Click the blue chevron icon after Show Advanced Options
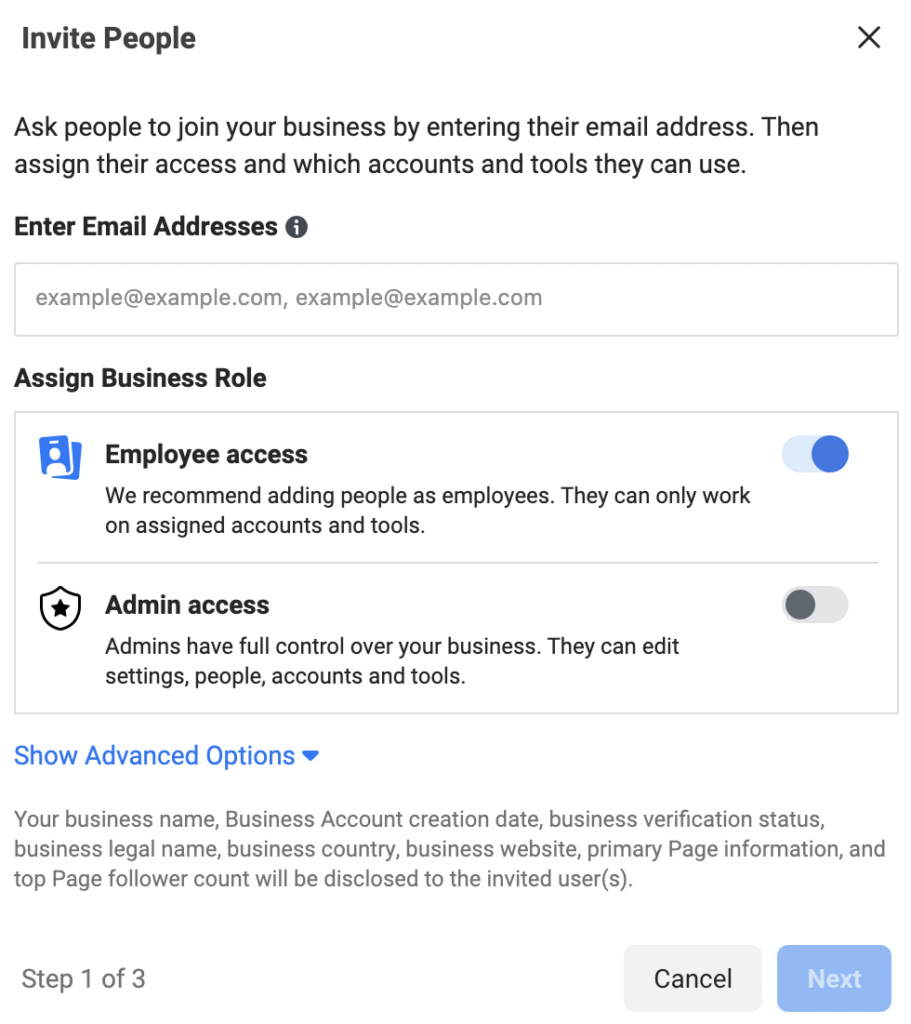The width and height of the screenshot is (911, 1024). [311, 756]
